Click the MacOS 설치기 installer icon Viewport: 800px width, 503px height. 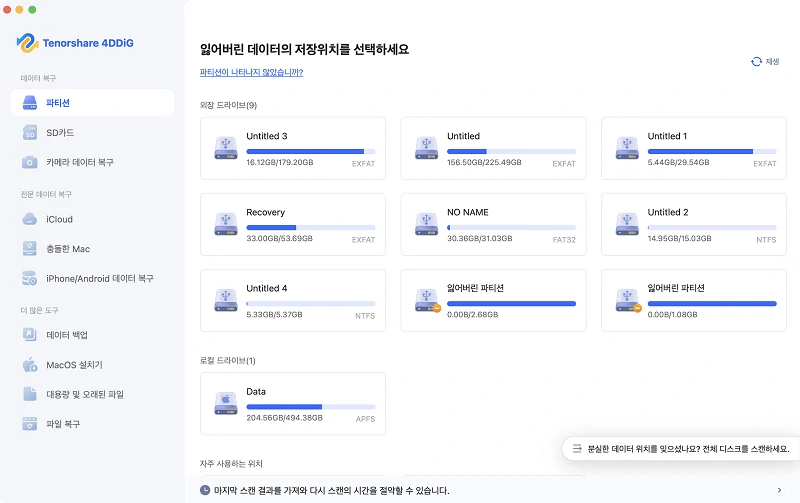click(30, 365)
